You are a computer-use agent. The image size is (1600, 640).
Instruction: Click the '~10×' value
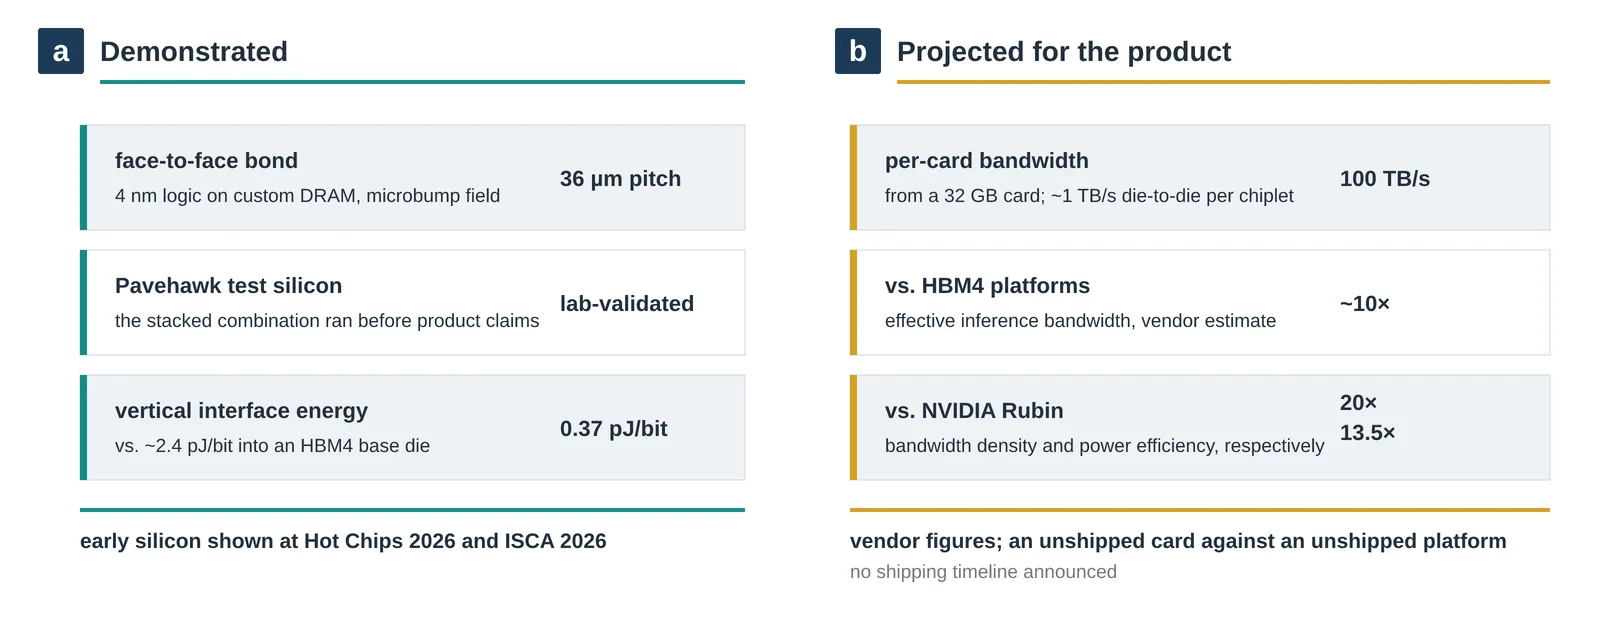click(1365, 304)
